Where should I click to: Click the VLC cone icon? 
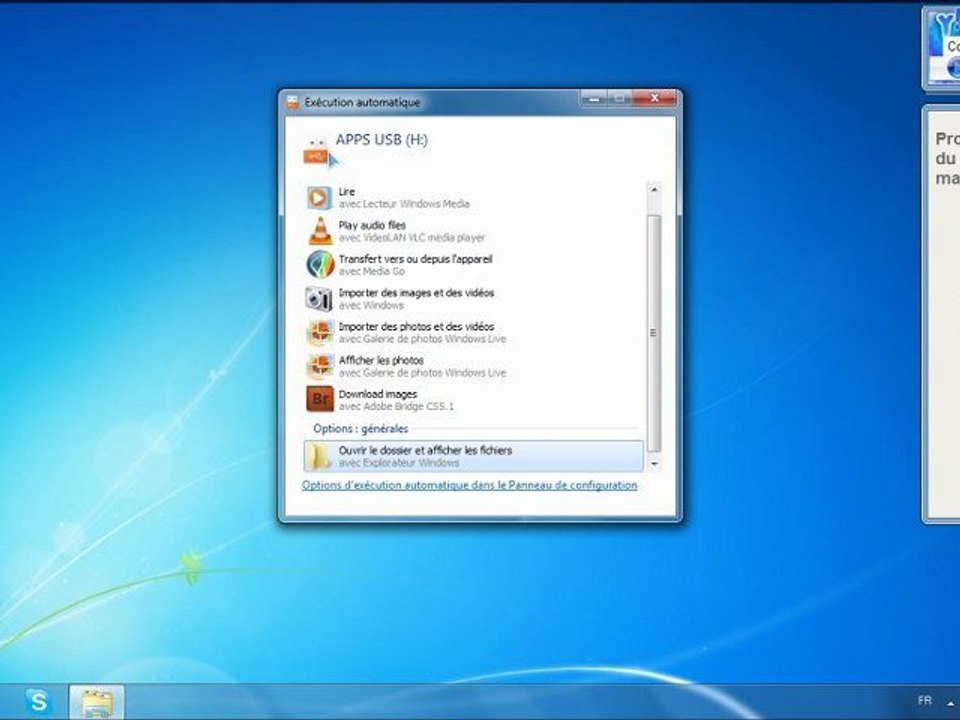[320, 231]
